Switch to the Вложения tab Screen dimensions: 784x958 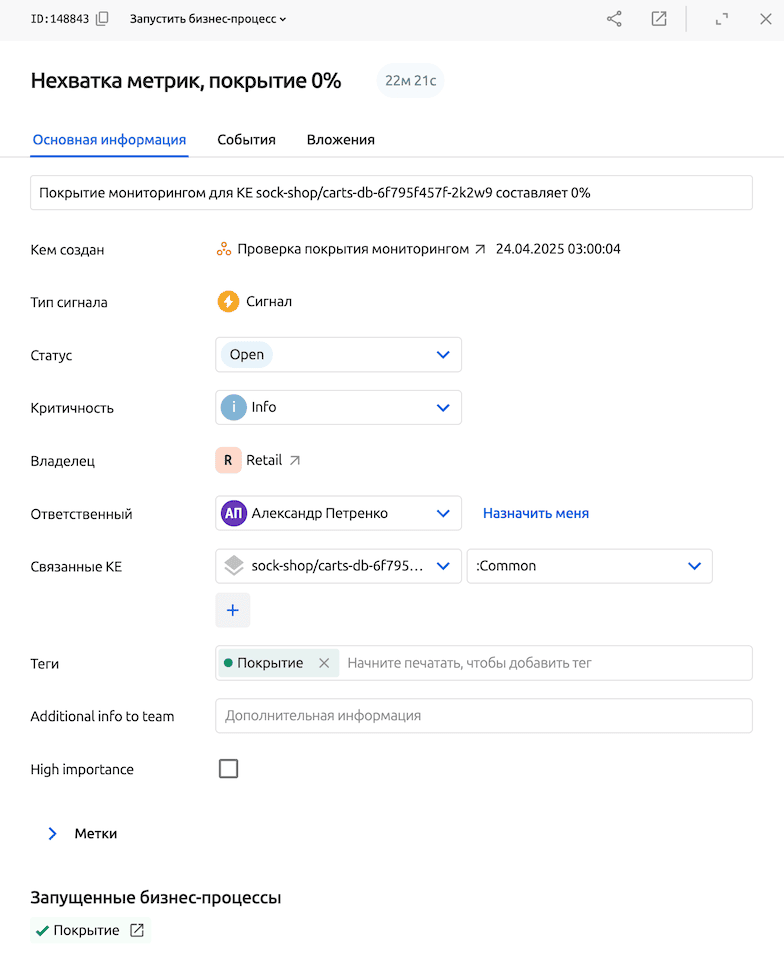coord(340,140)
